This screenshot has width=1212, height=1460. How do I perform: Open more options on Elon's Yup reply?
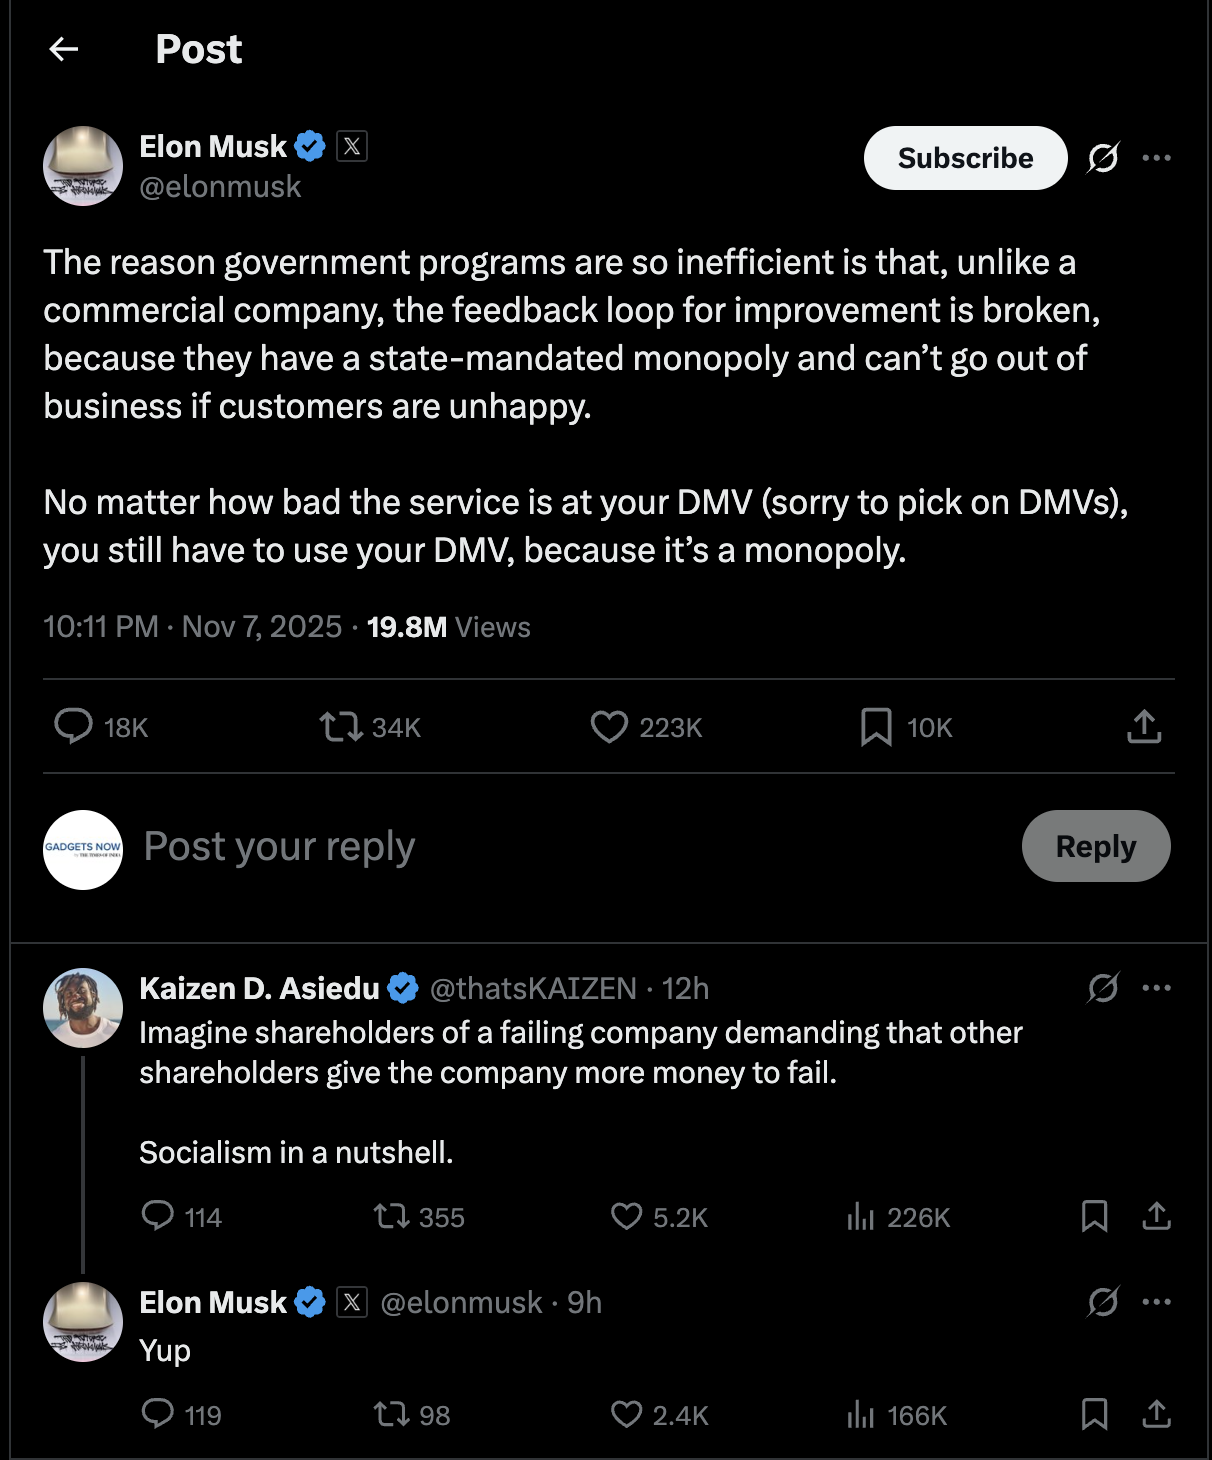(1157, 1300)
